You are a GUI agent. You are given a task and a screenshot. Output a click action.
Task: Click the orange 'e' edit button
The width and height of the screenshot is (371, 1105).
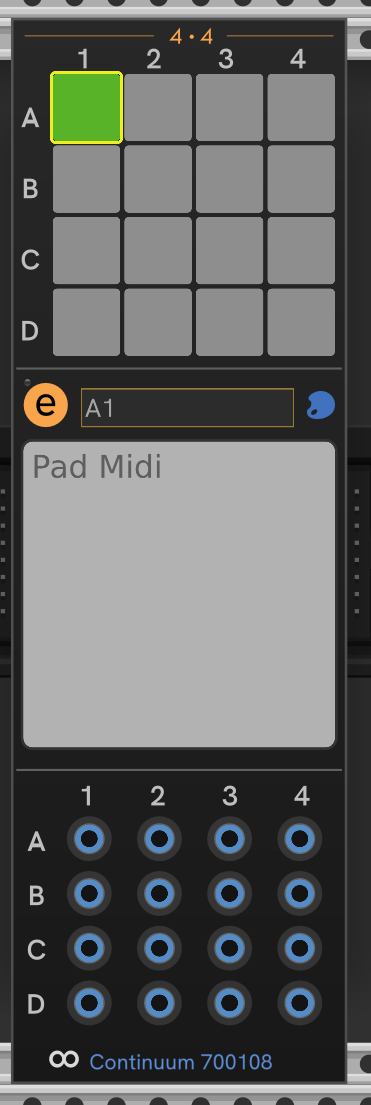[46, 406]
